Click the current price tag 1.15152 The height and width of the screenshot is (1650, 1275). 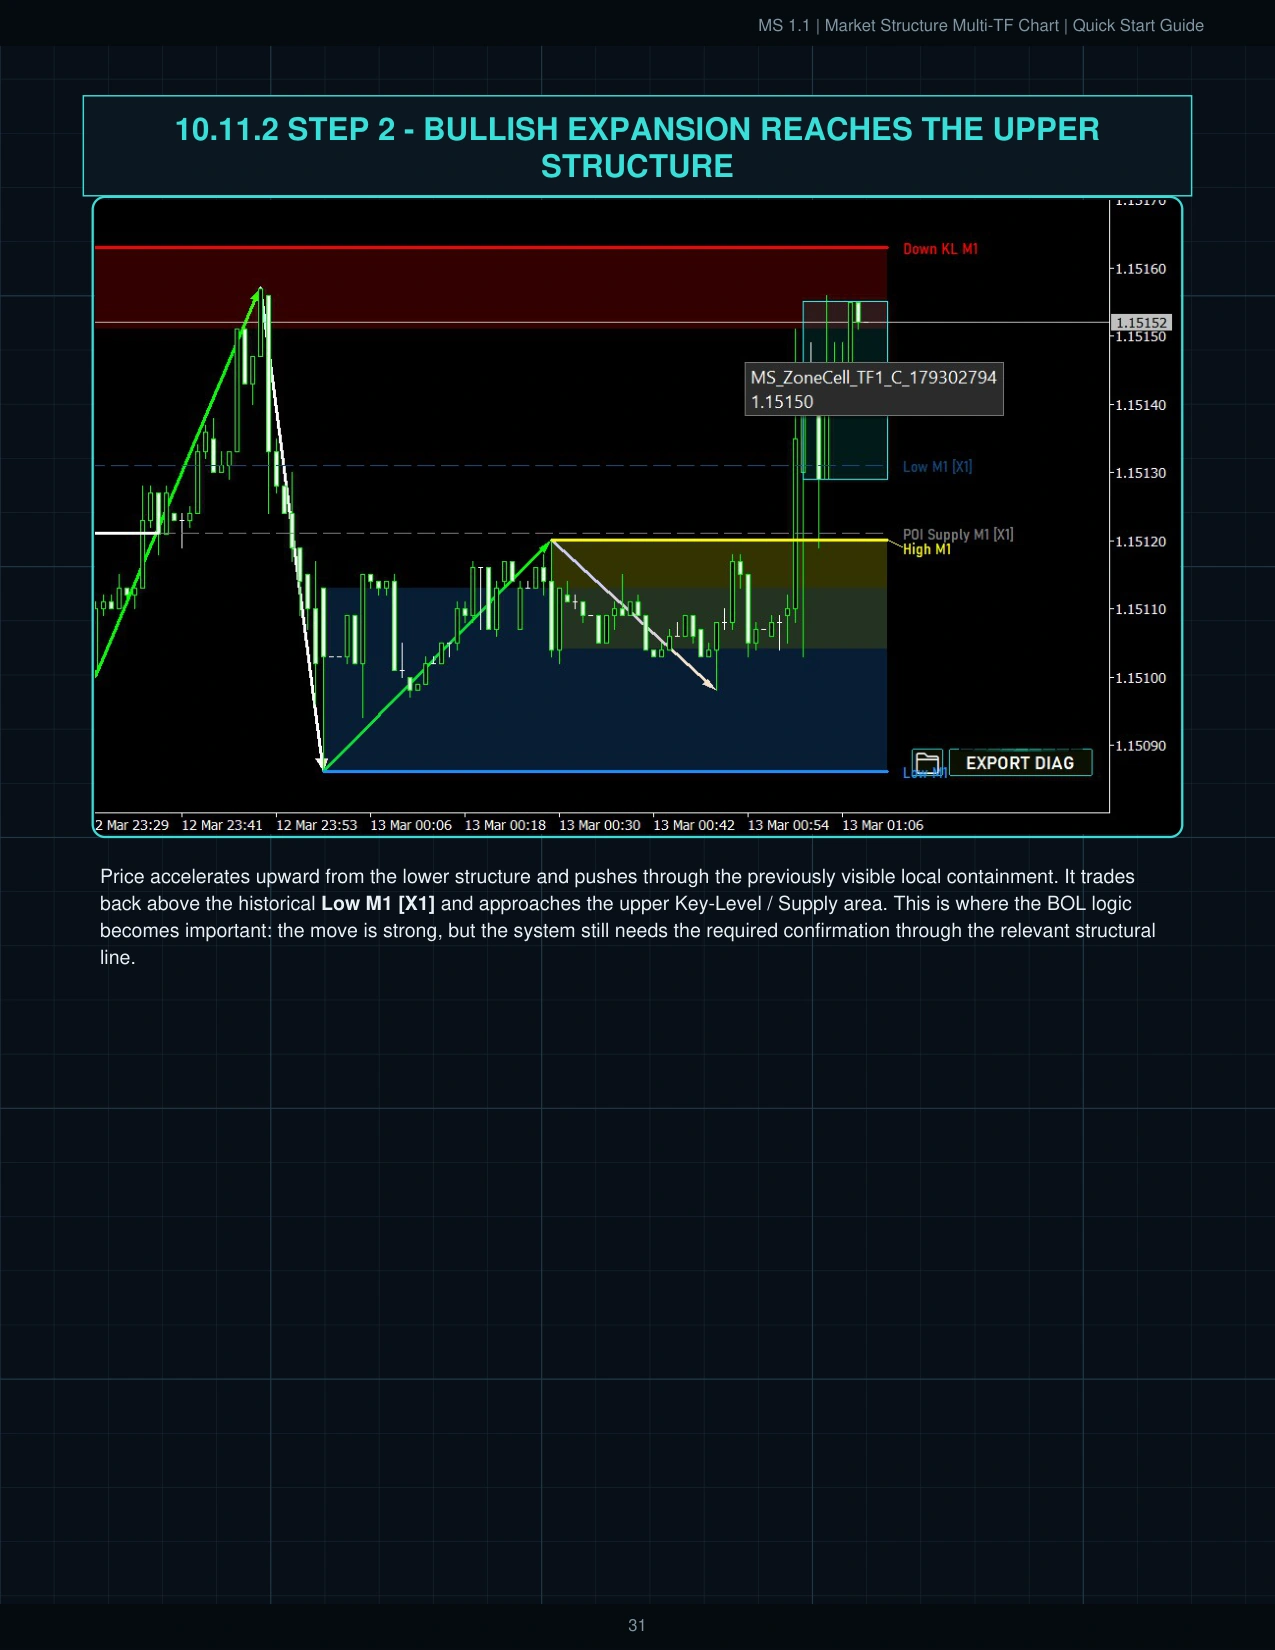tap(1141, 323)
